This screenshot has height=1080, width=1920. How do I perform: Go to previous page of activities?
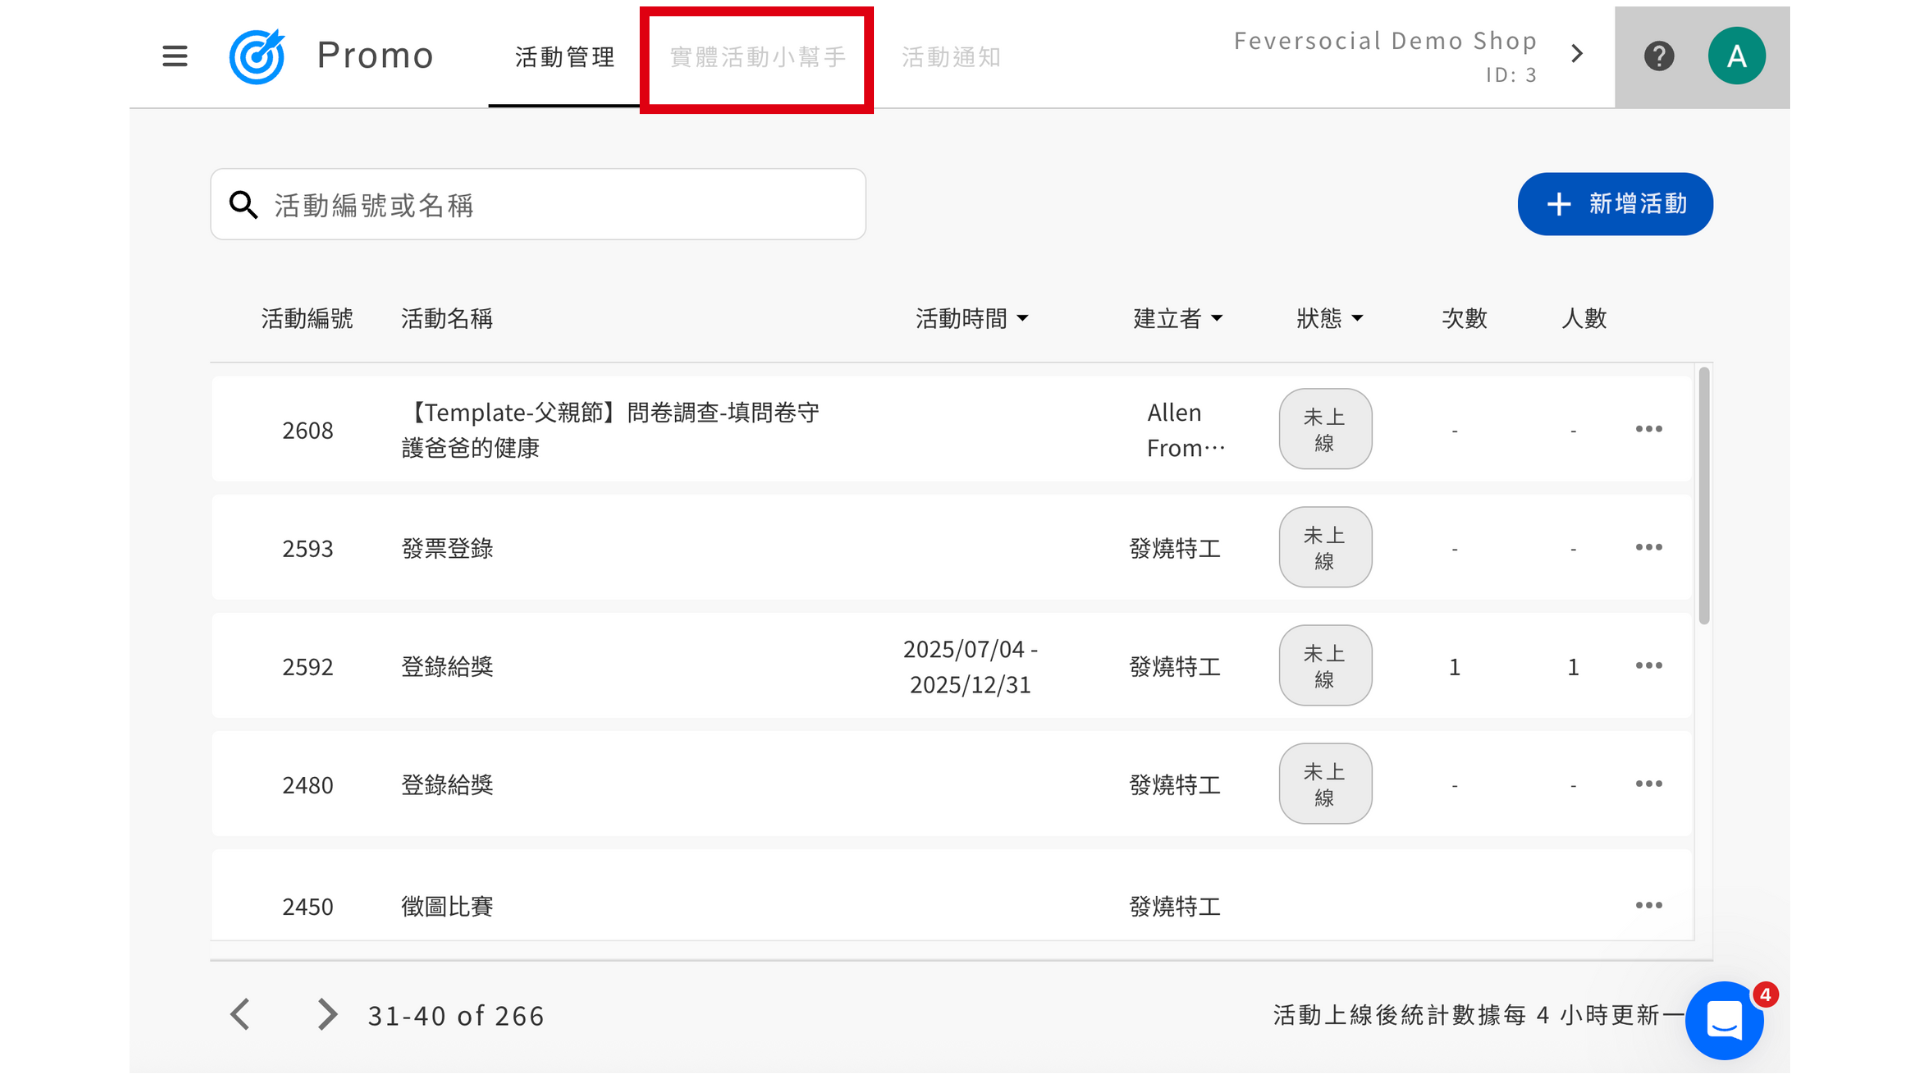point(240,1014)
